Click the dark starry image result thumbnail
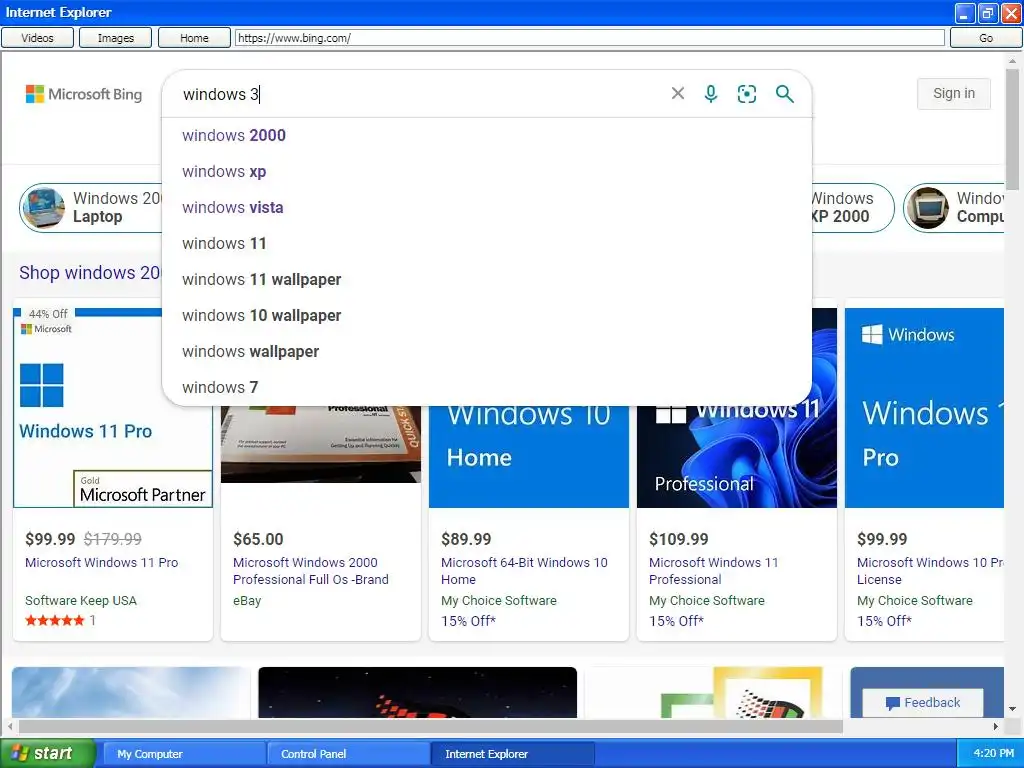 pyautogui.click(x=417, y=692)
